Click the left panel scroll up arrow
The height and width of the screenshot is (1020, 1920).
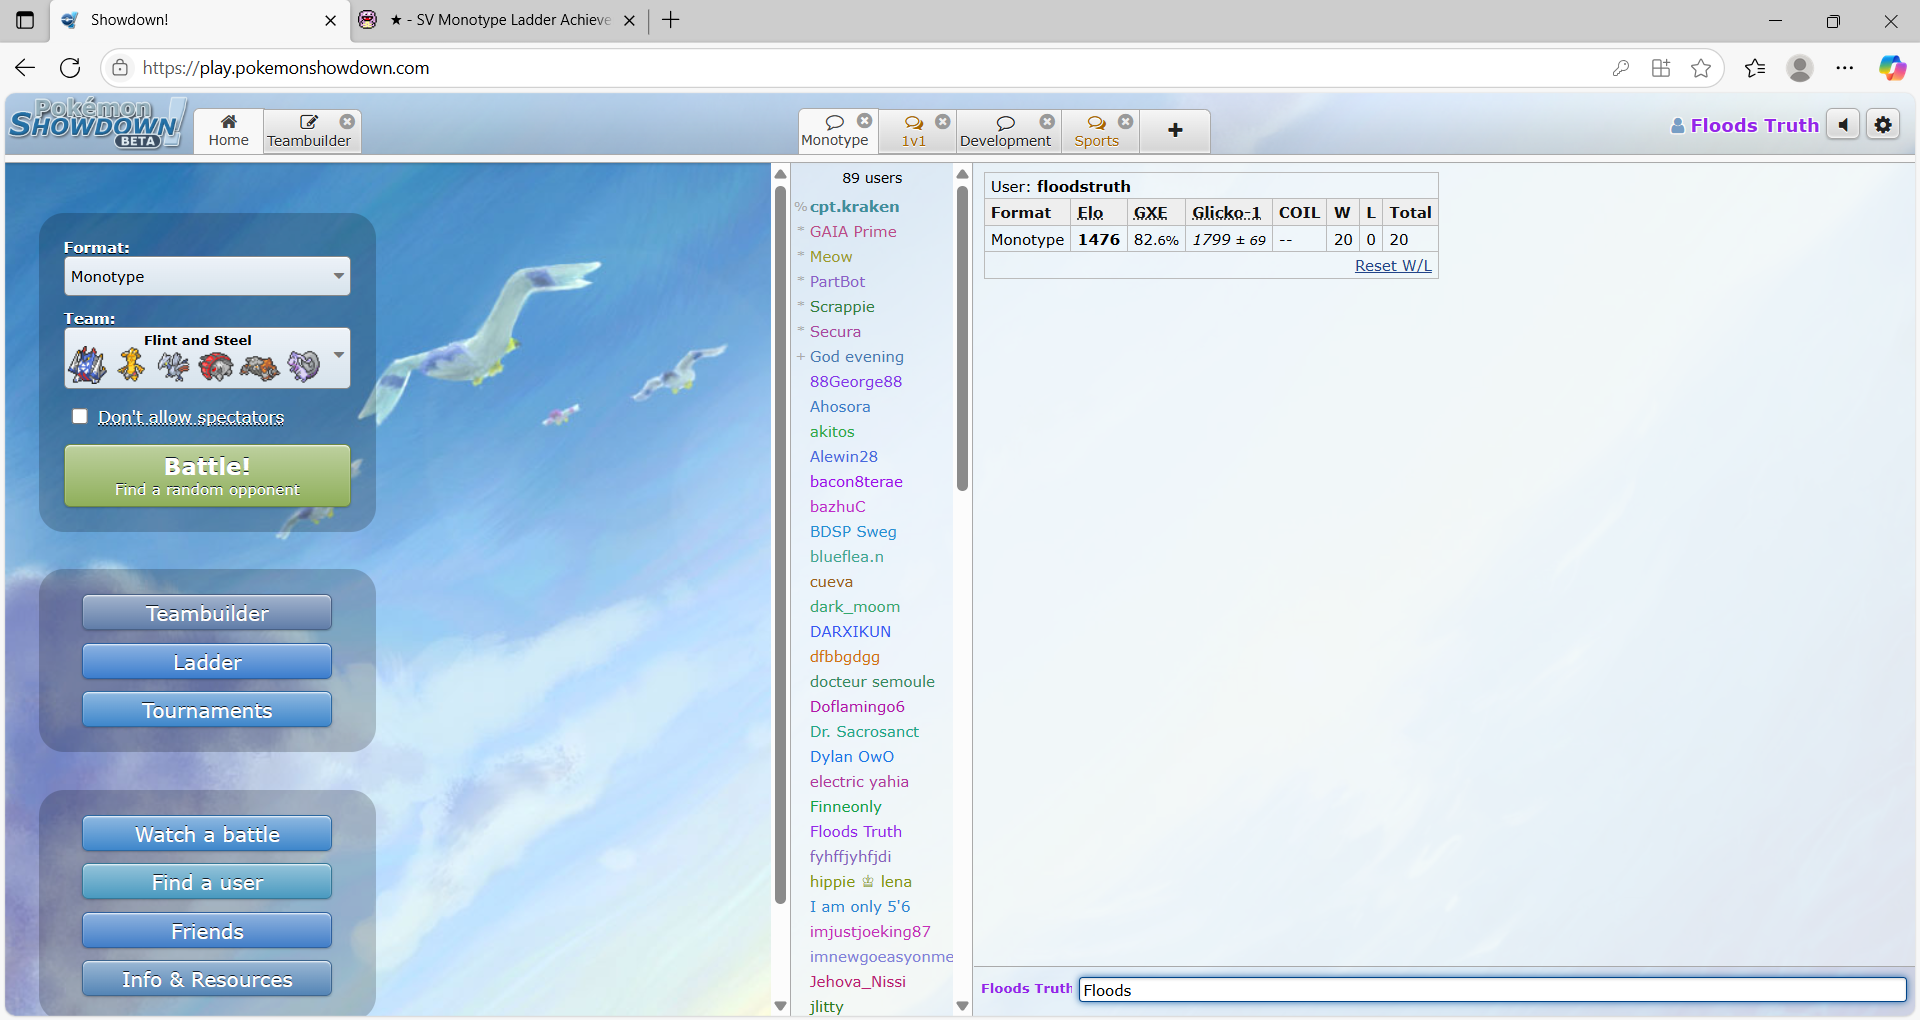[781, 174]
